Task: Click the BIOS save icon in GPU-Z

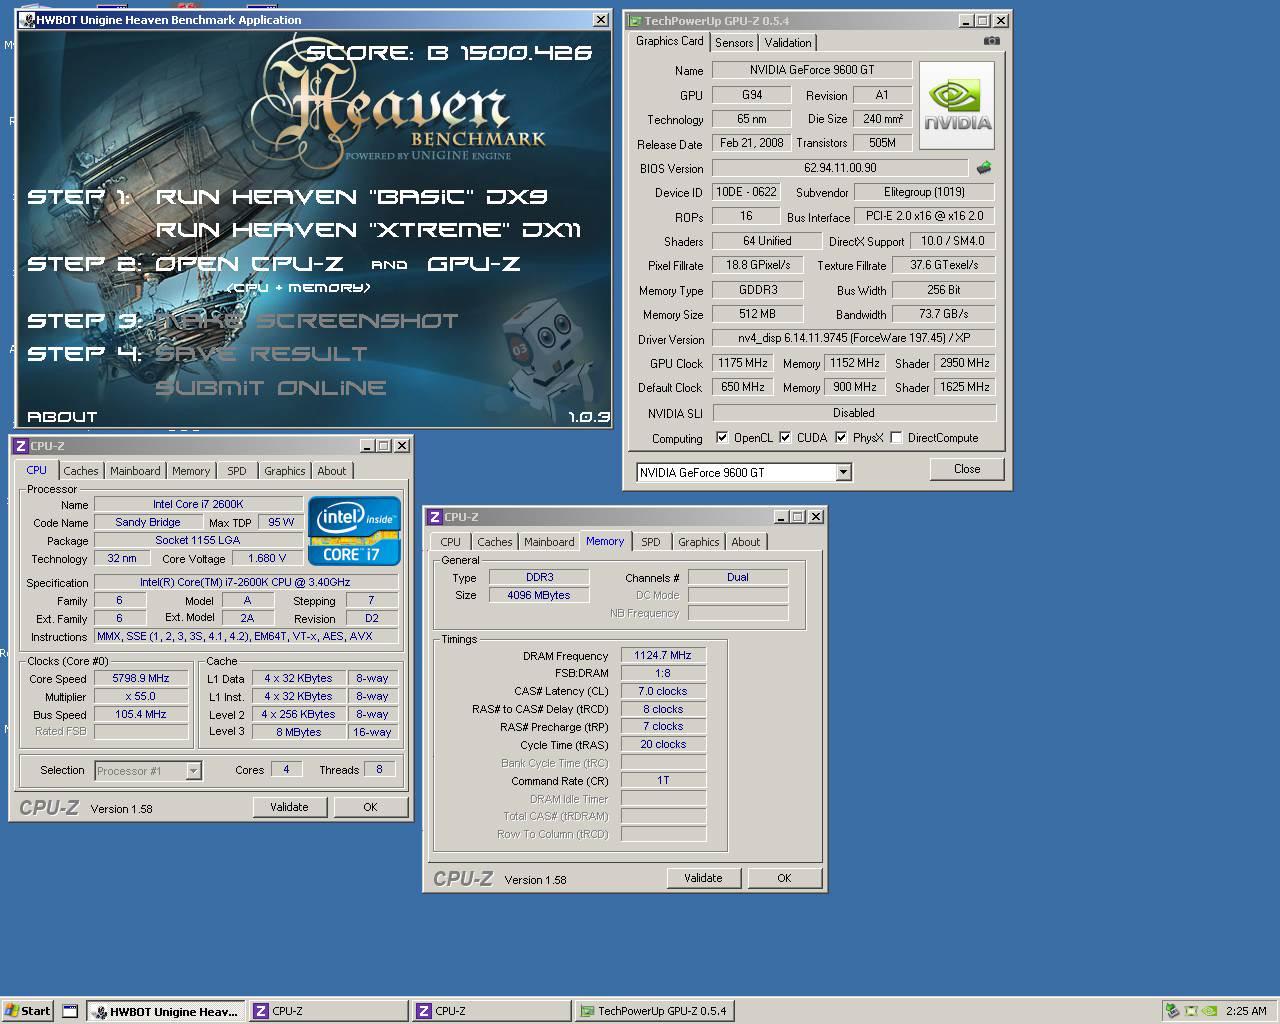Action: tap(984, 168)
